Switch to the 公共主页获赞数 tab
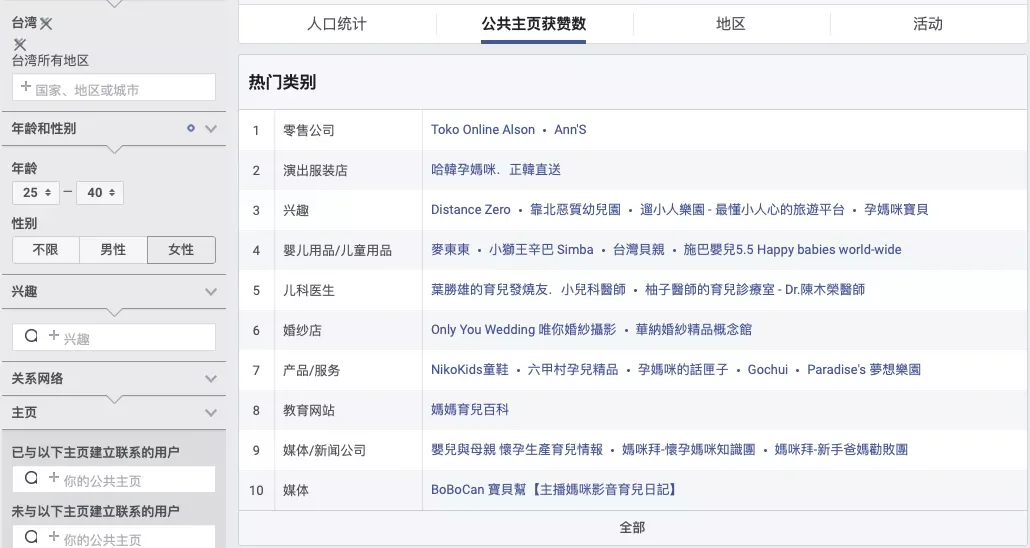This screenshot has height=548, width=1030. (x=533, y=24)
